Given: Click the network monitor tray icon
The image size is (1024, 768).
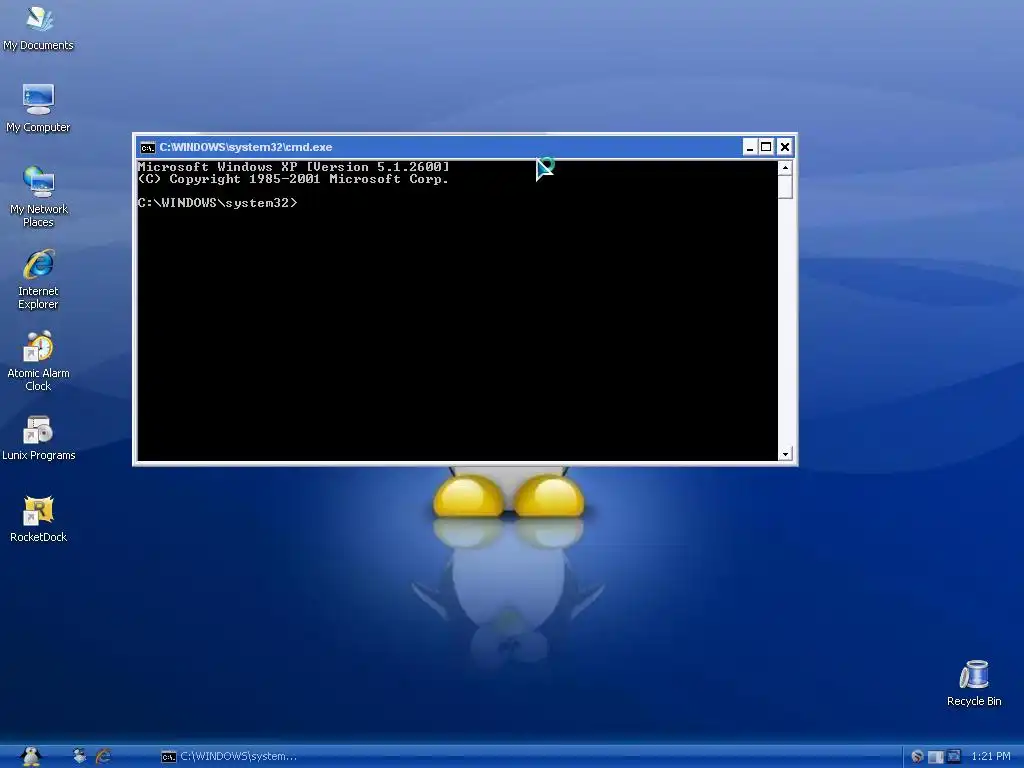Looking at the screenshot, I should [953, 756].
